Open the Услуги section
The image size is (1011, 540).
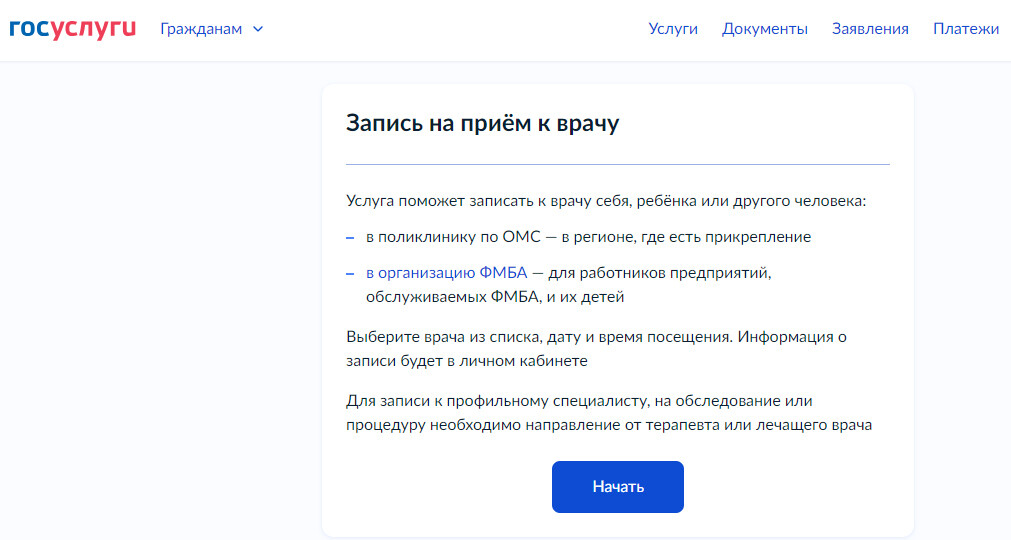673,29
